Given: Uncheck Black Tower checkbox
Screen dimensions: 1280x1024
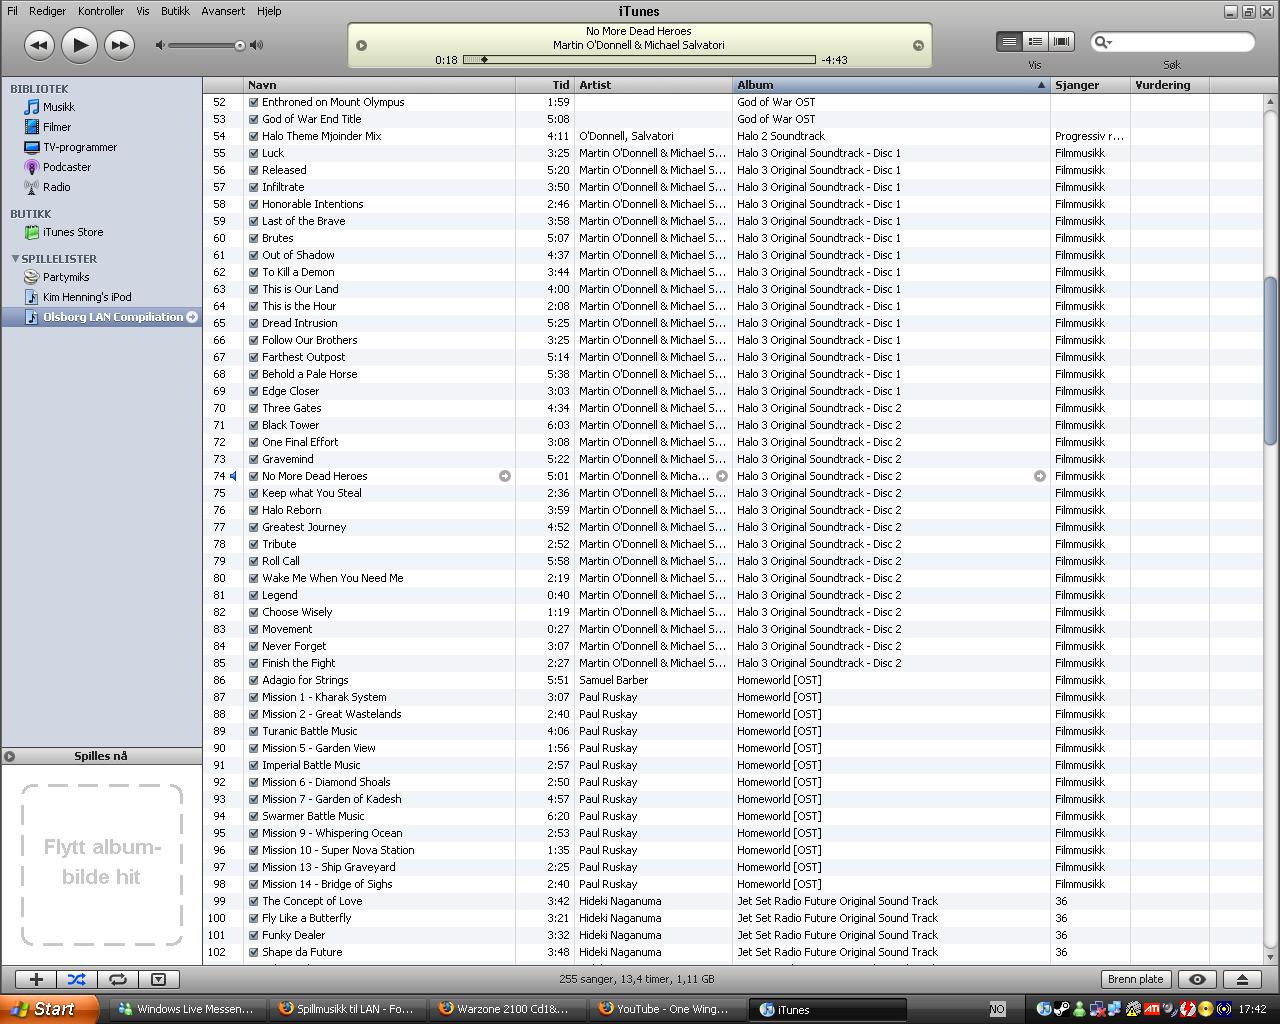Looking at the screenshot, I should 253,425.
